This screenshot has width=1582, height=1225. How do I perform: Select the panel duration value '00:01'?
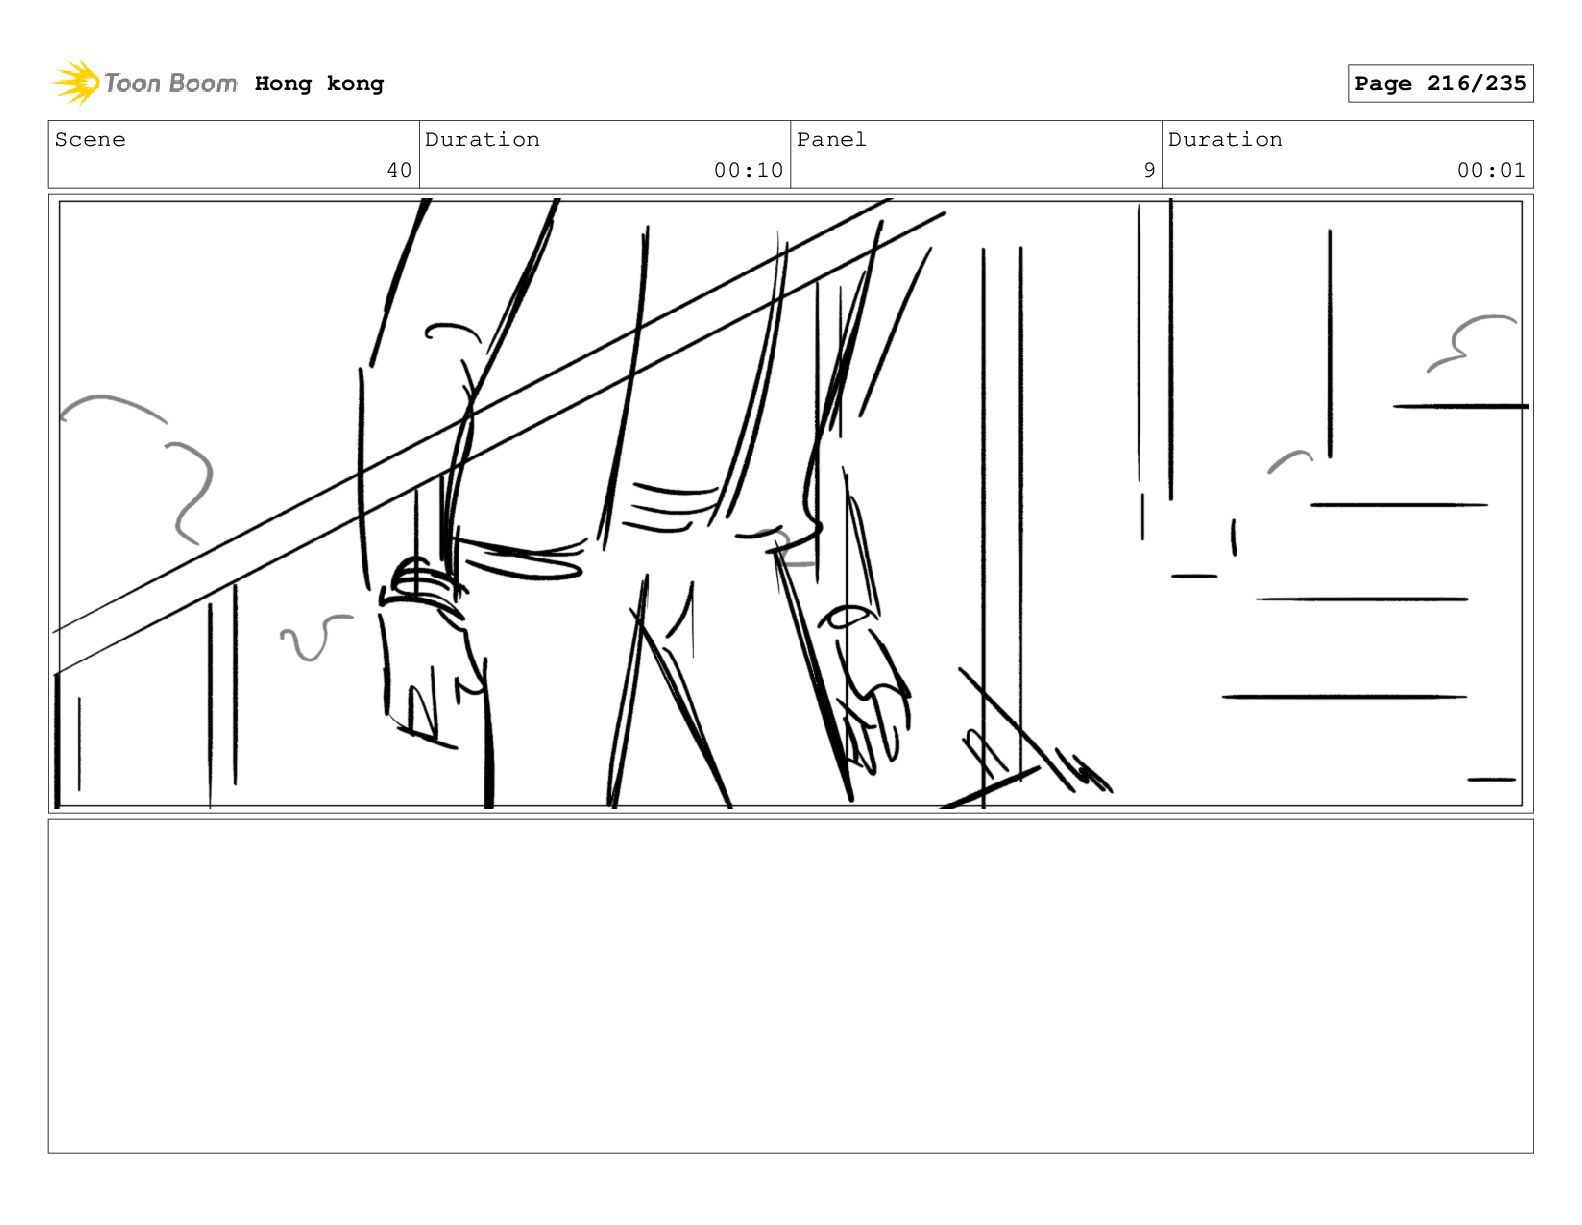point(1491,170)
